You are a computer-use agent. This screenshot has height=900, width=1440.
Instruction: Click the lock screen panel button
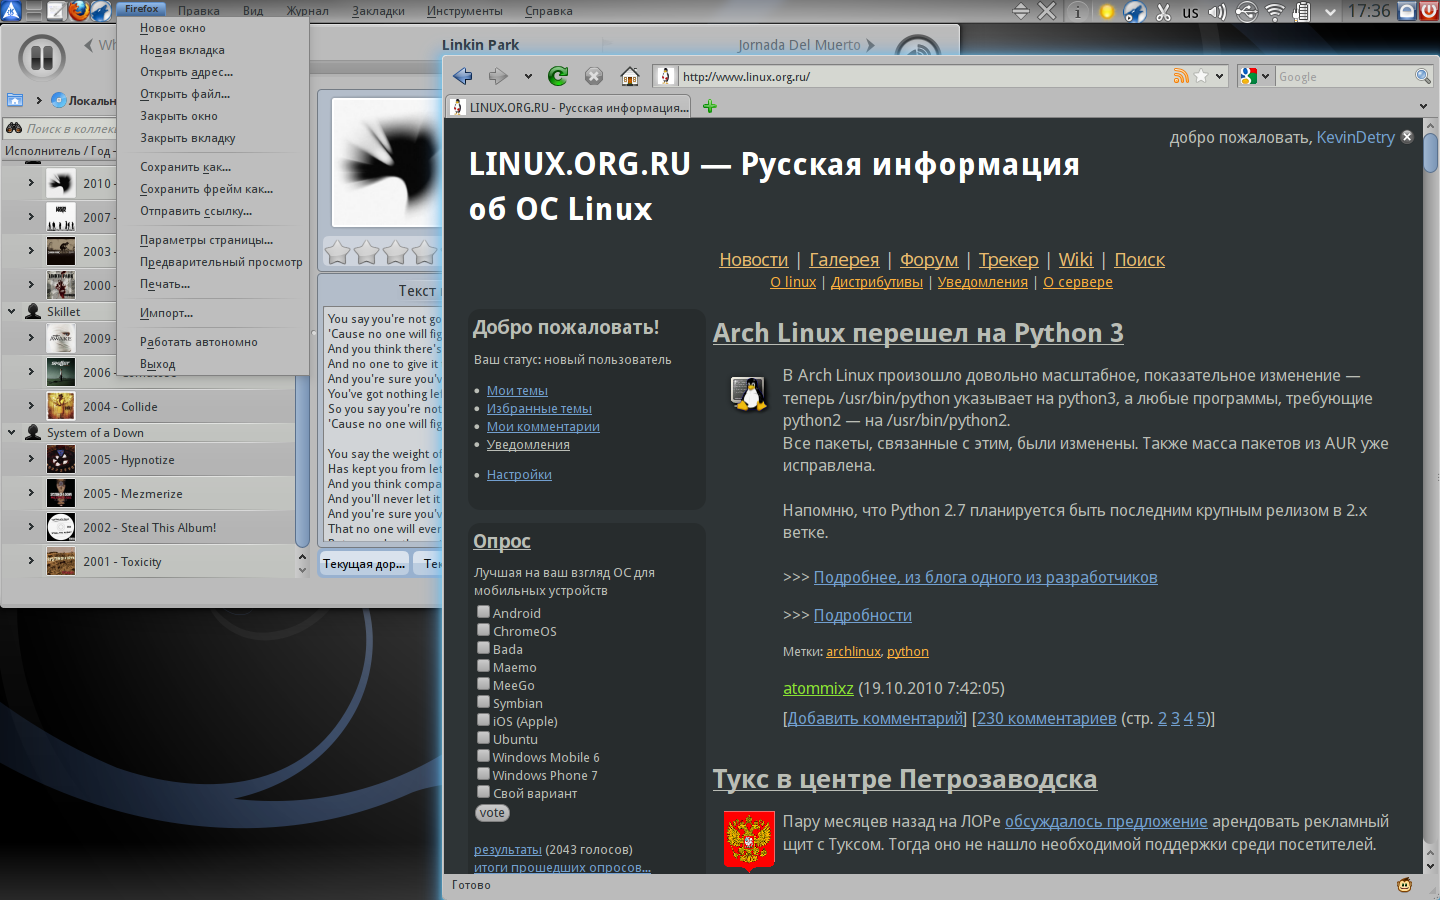(1407, 11)
